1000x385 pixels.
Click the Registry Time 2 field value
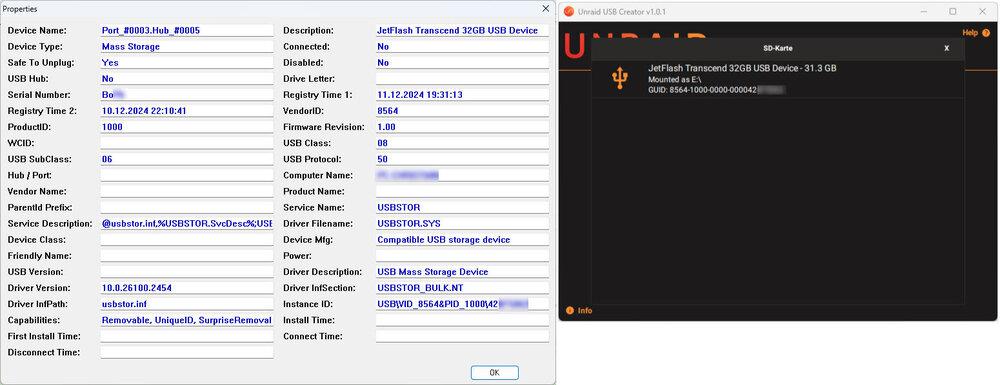tap(187, 111)
